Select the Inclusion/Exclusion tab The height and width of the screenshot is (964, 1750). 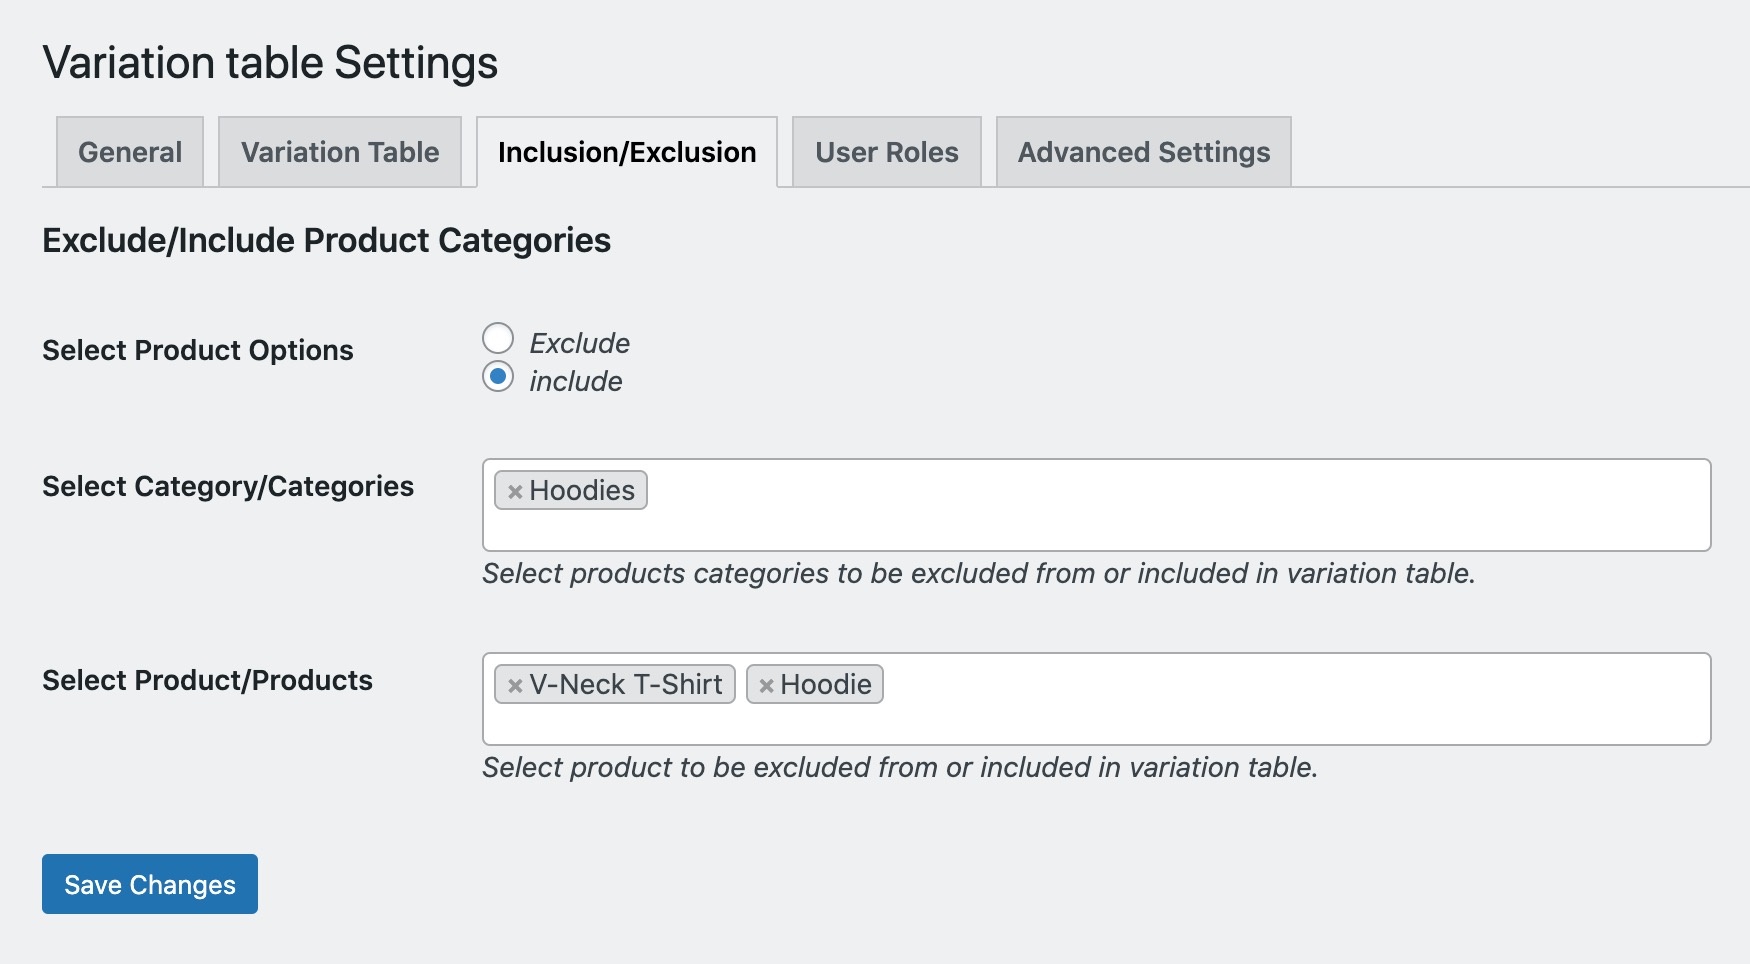627,152
